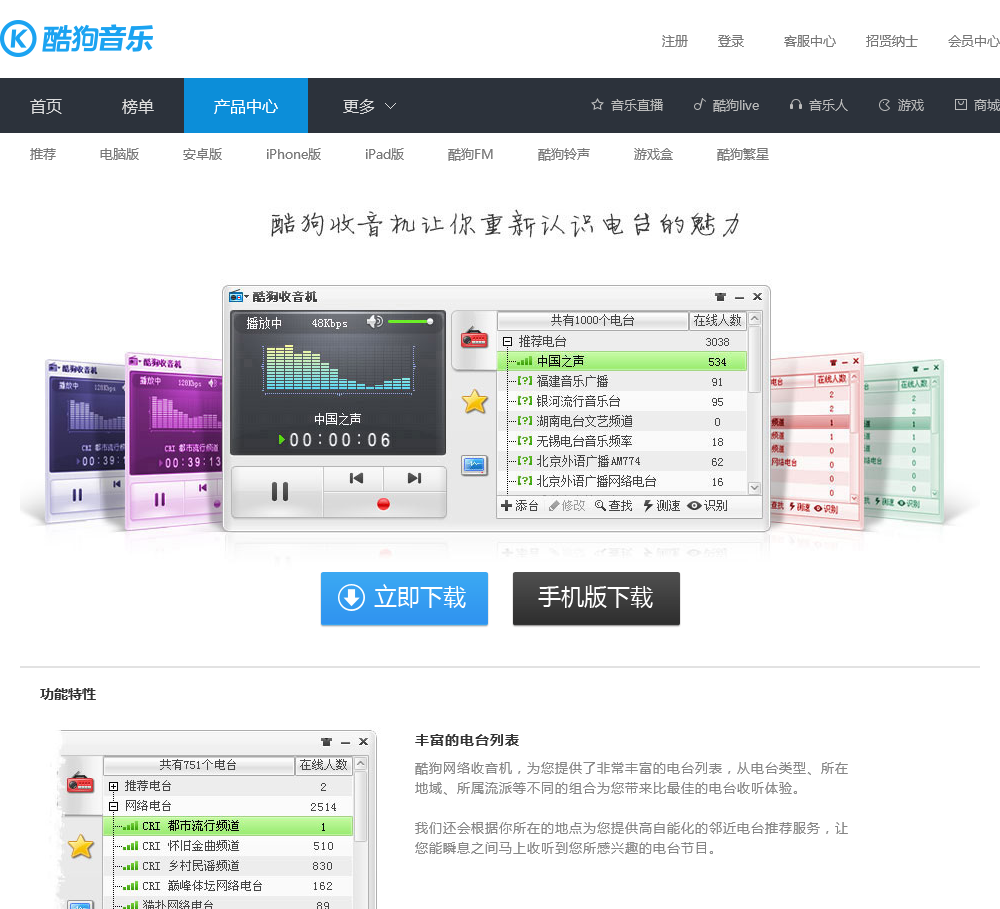Click the green skin radio thumbnail
The height and width of the screenshot is (909, 1000).
(904, 440)
